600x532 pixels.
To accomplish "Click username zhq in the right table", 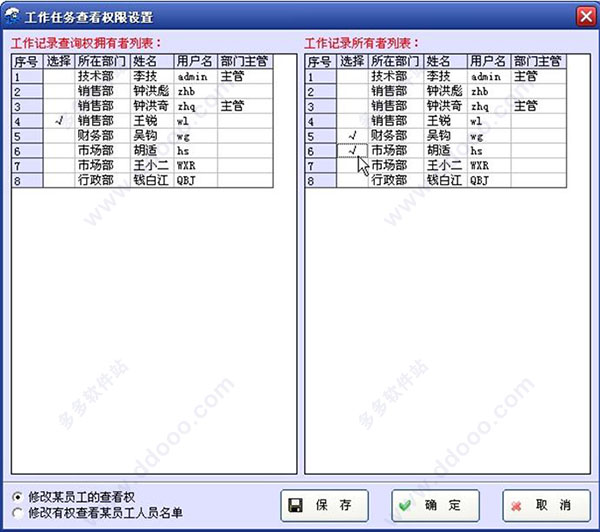I will click(x=489, y=106).
